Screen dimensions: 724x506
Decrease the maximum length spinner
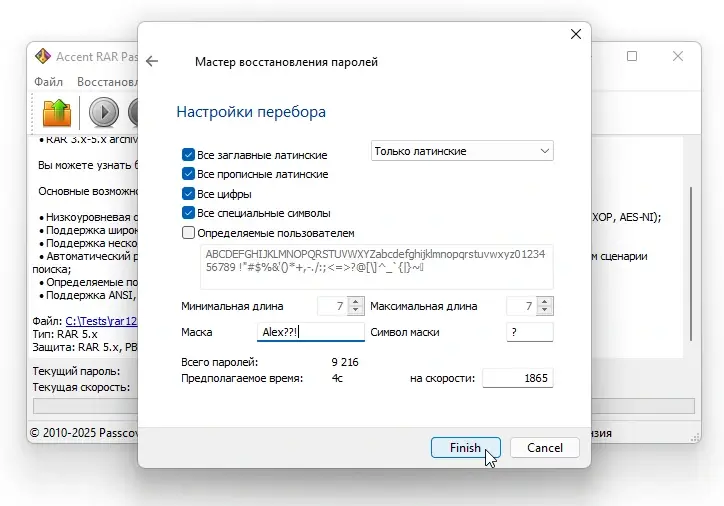[x=545, y=310]
